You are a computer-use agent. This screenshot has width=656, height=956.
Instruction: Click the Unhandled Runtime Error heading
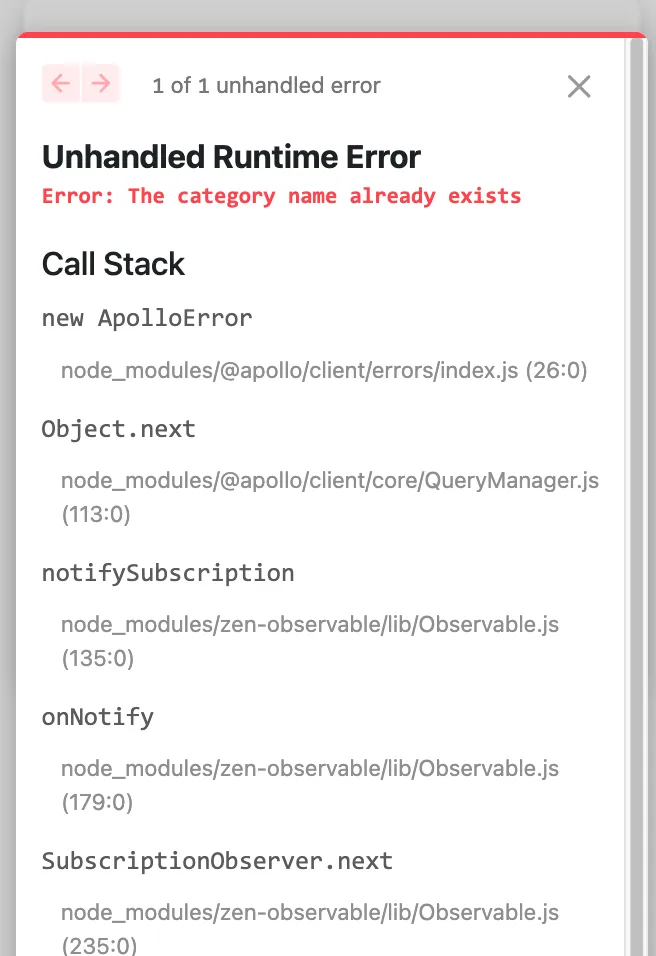231,157
